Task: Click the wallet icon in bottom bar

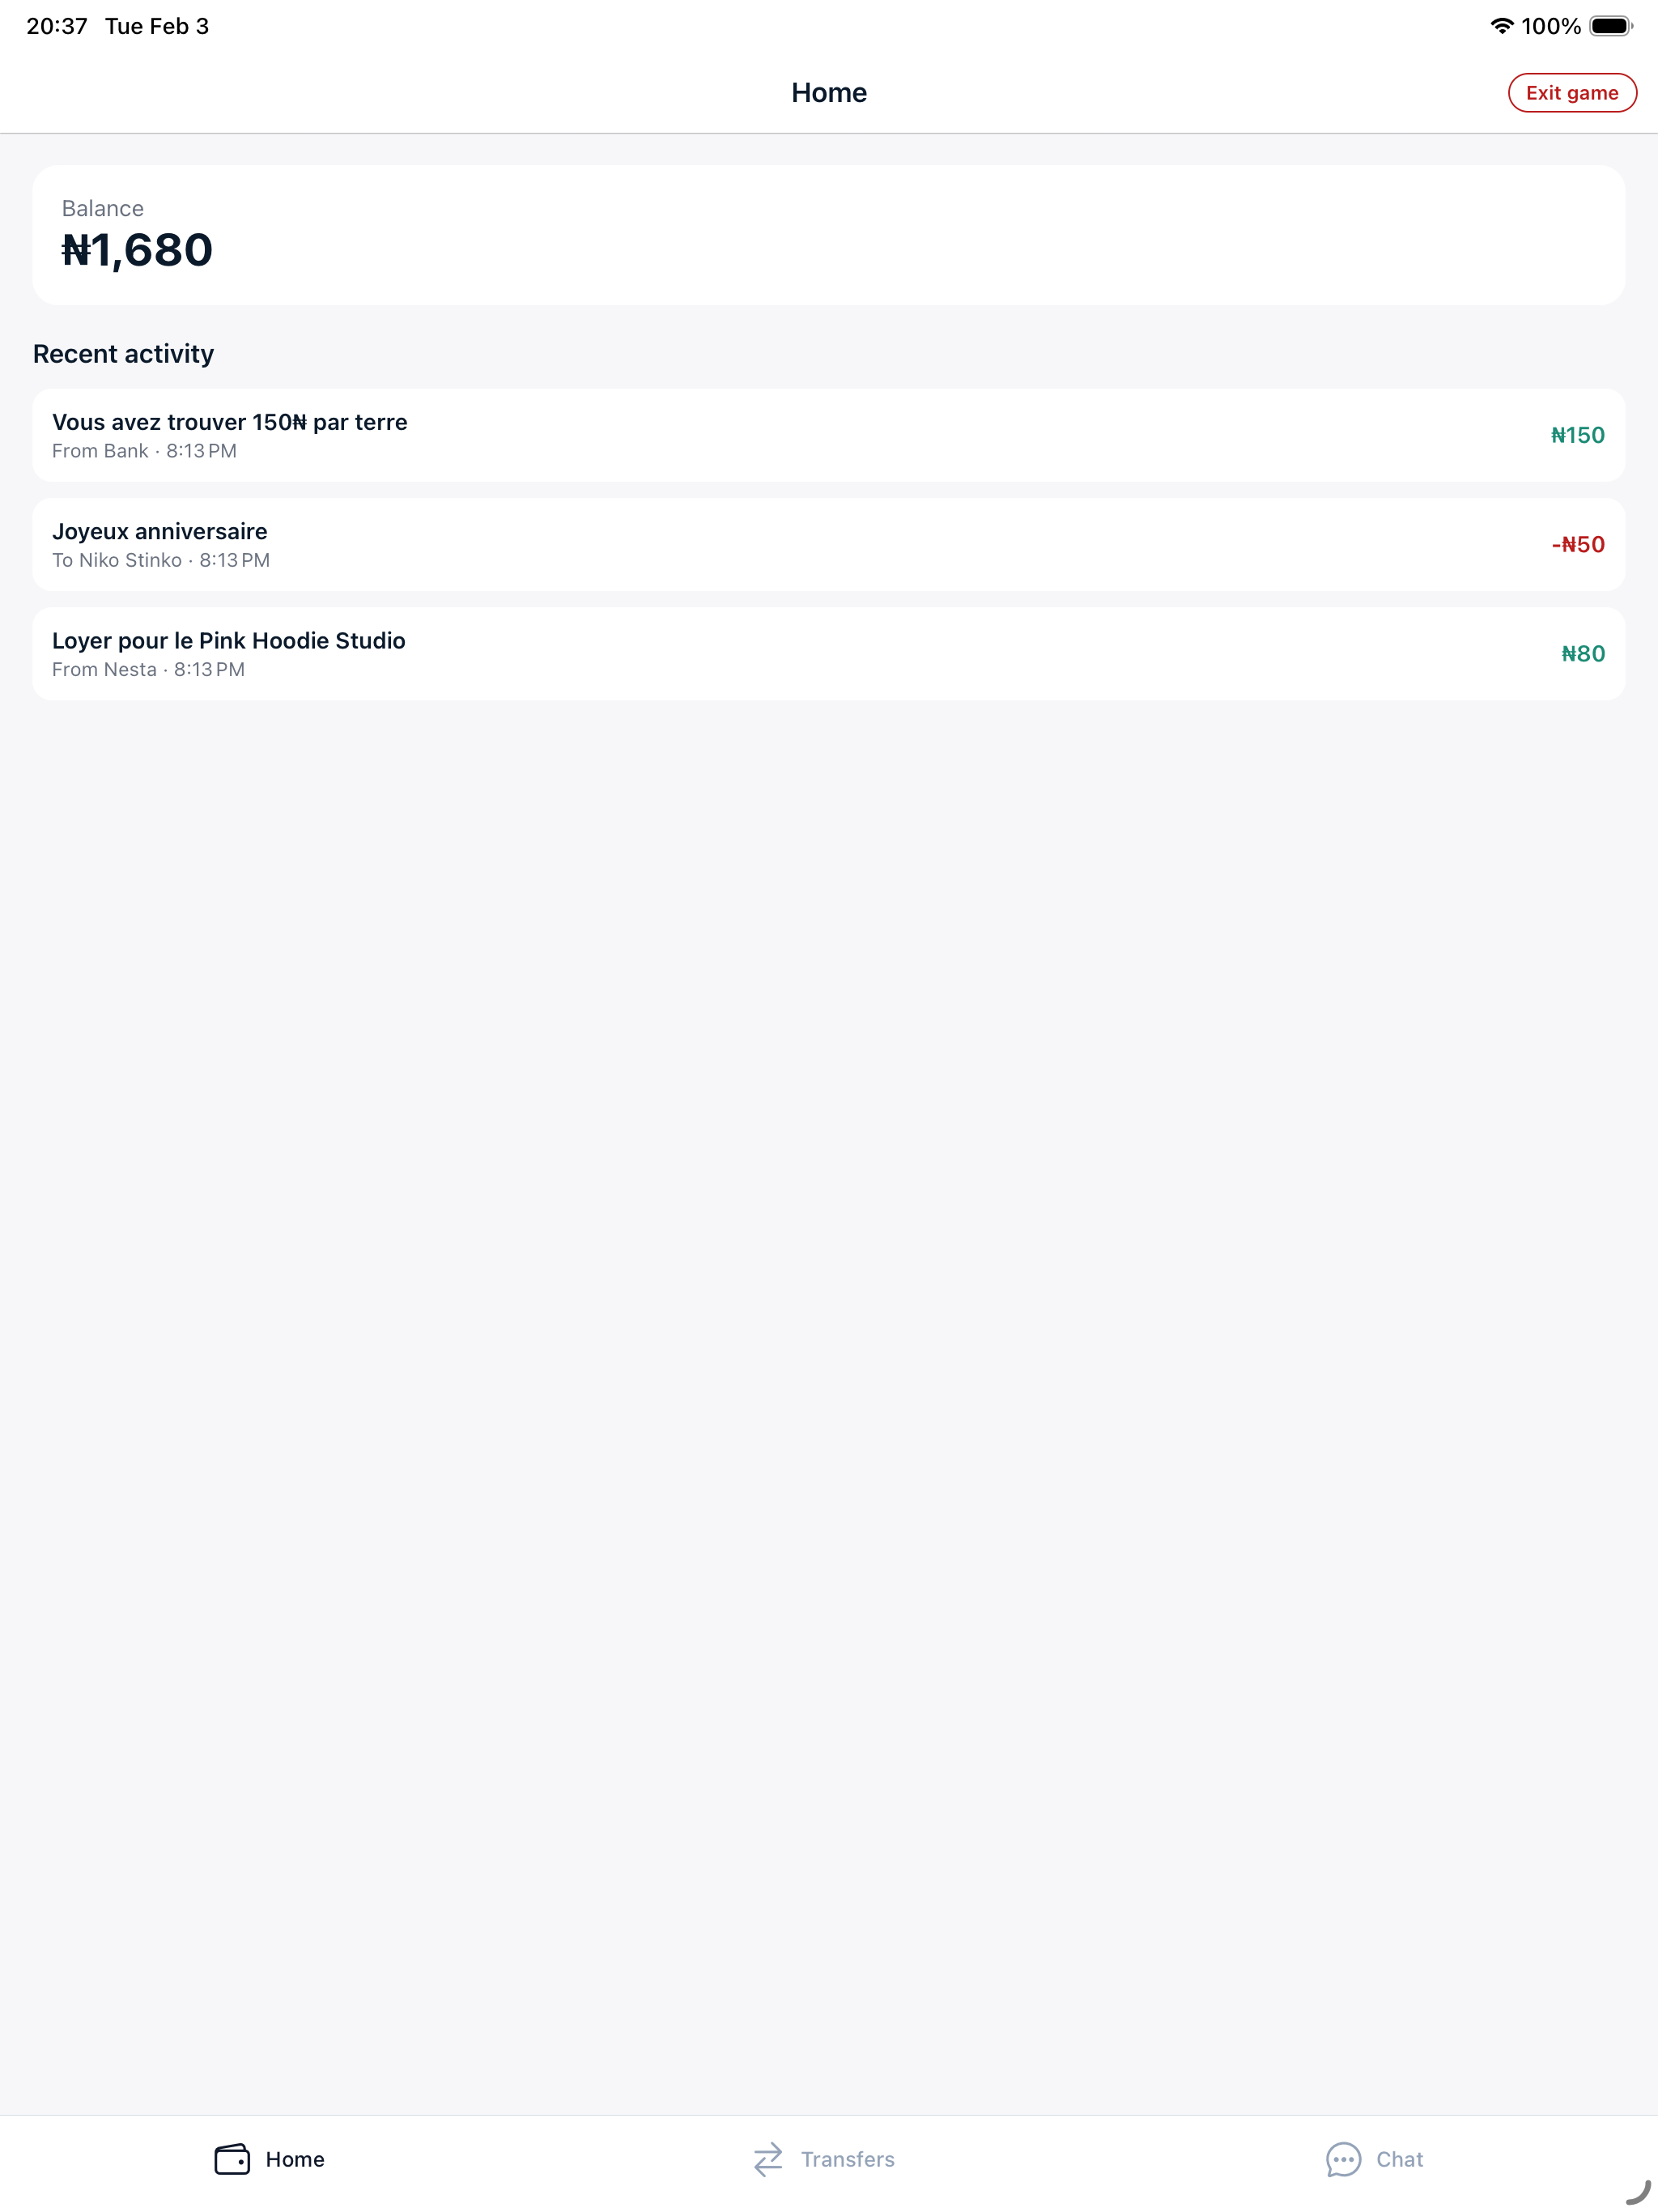Action: pos(232,2159)
